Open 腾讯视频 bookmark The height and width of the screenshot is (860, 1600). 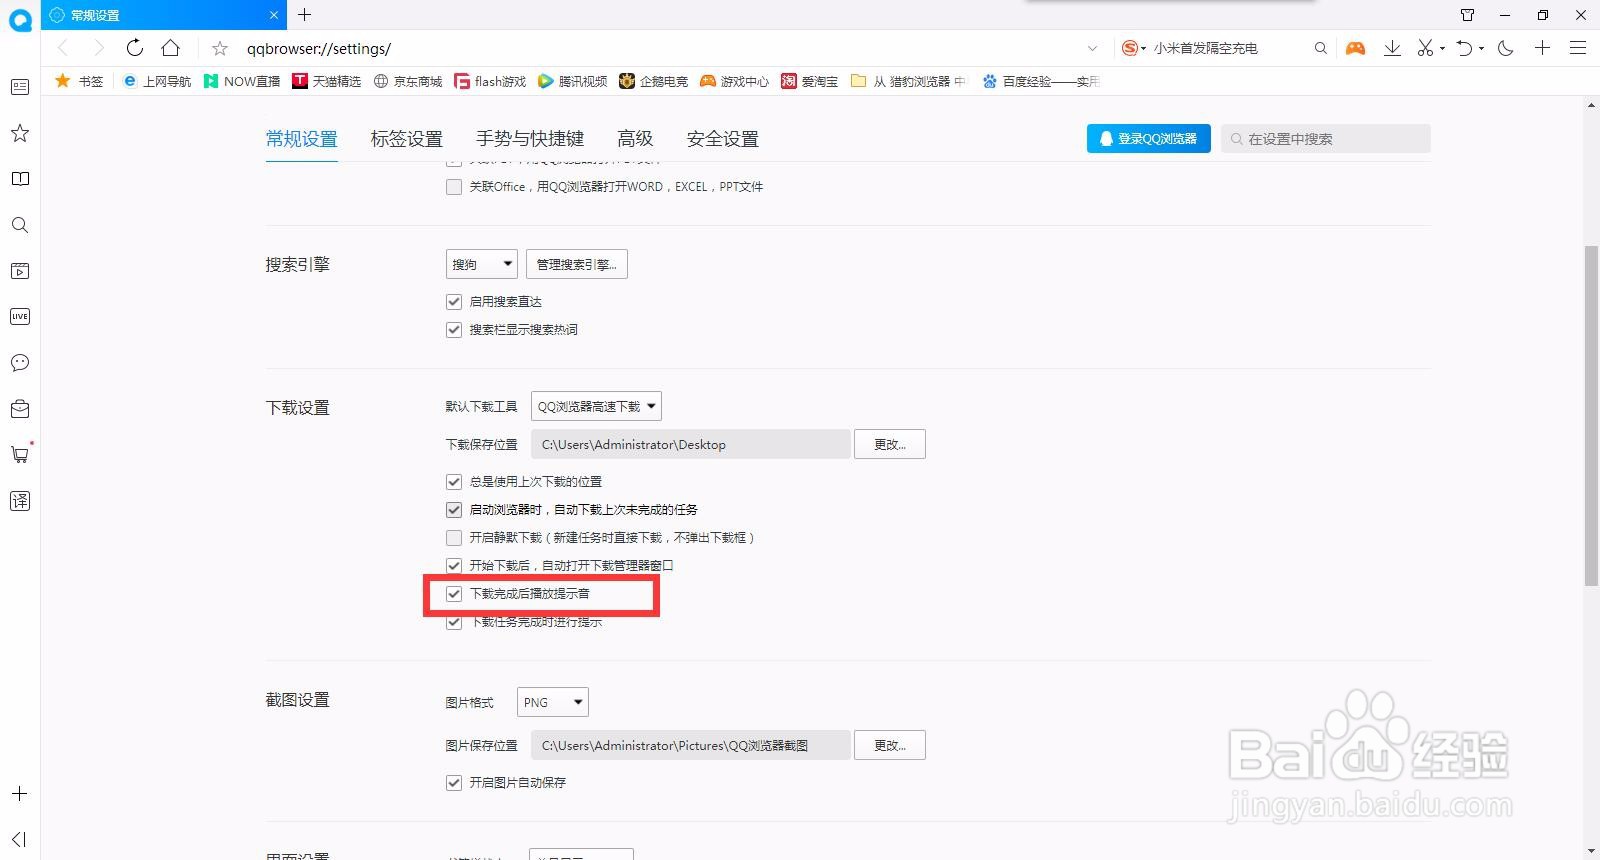coord(572,81)
